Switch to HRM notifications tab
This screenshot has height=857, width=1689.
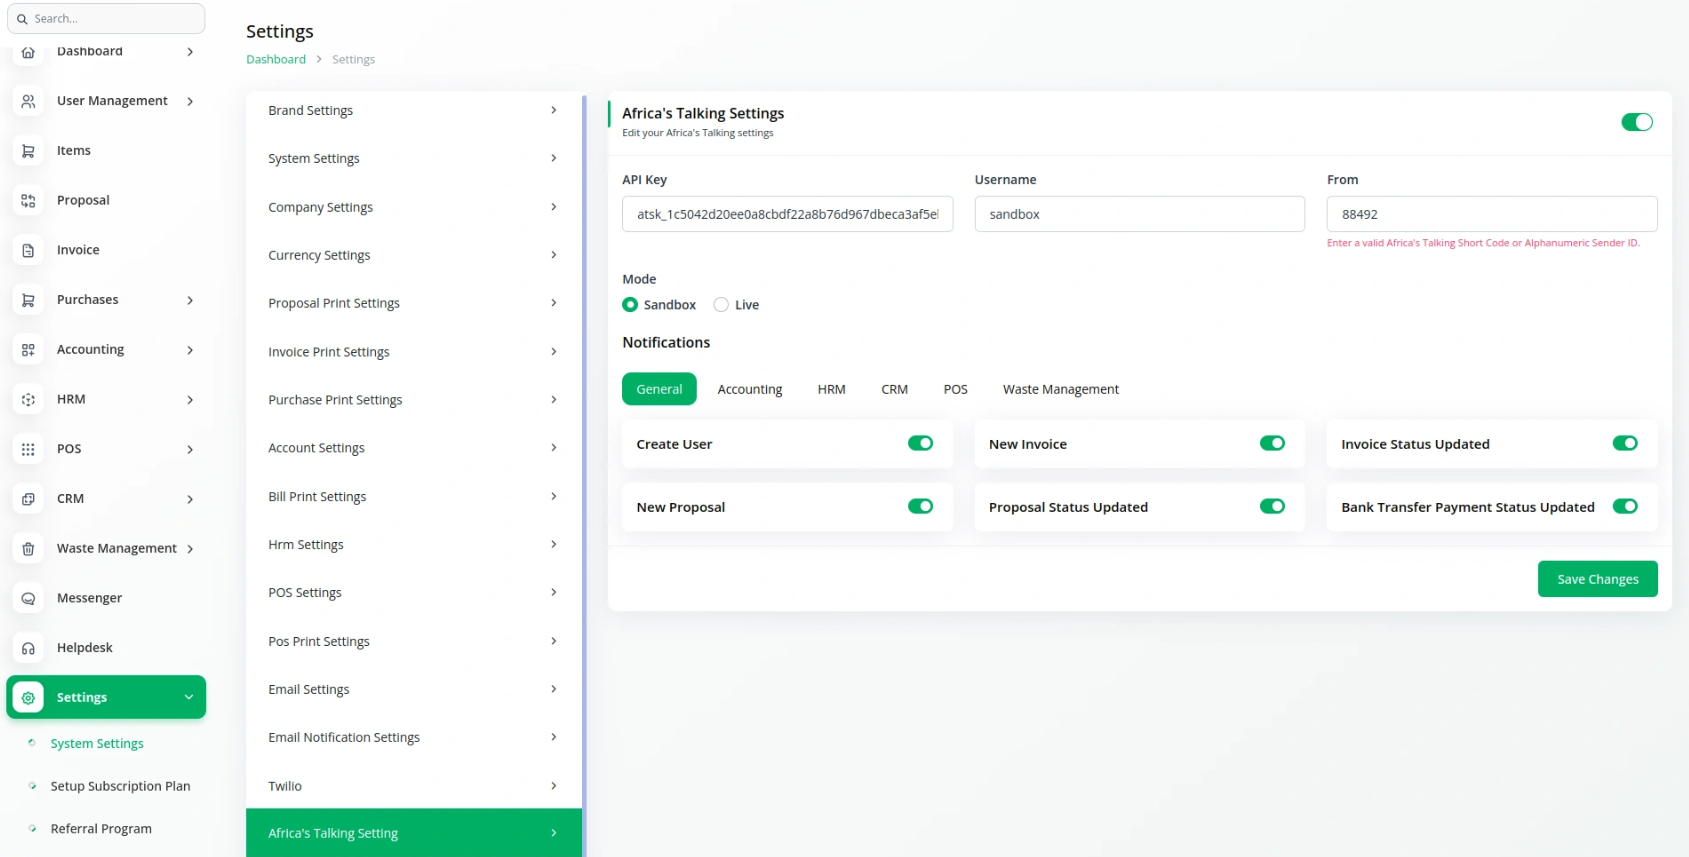[x=831, y=389]
